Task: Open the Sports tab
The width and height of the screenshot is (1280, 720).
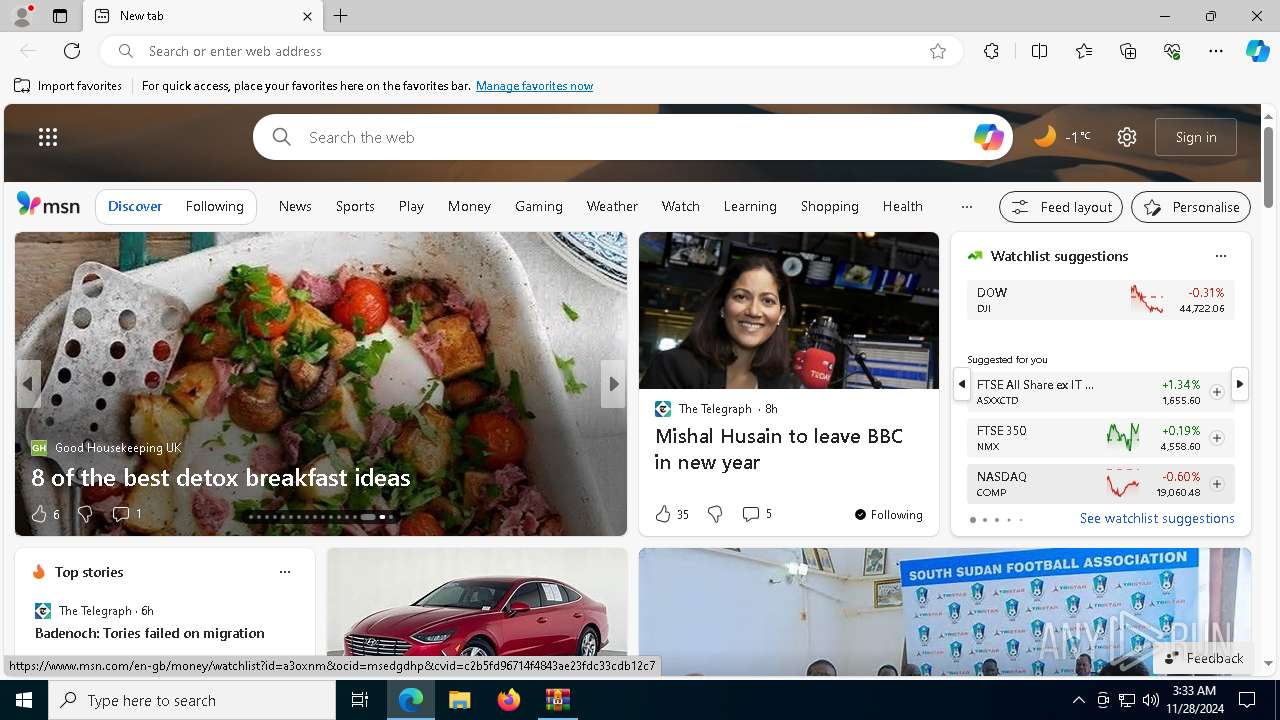Action: click(x=355, y=206)
